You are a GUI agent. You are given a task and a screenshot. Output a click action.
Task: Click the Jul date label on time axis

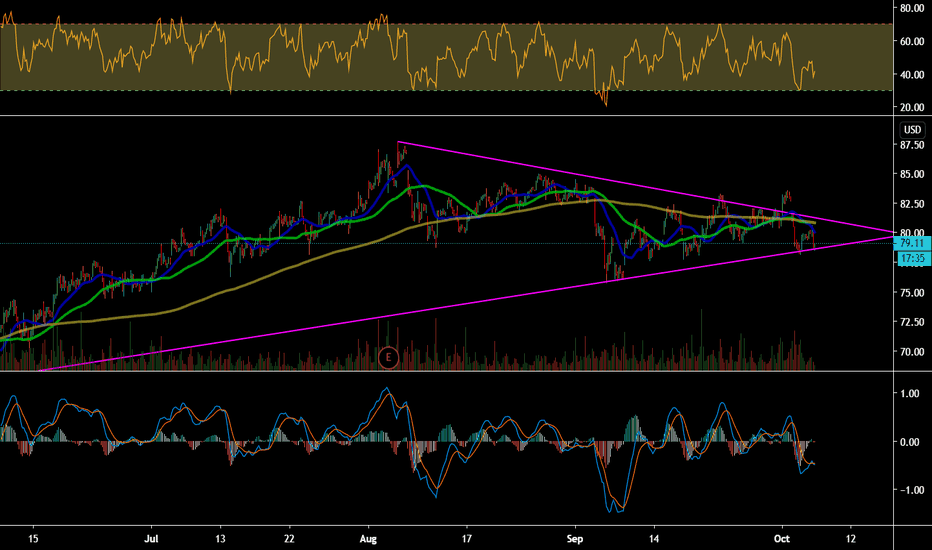[152, 539]
